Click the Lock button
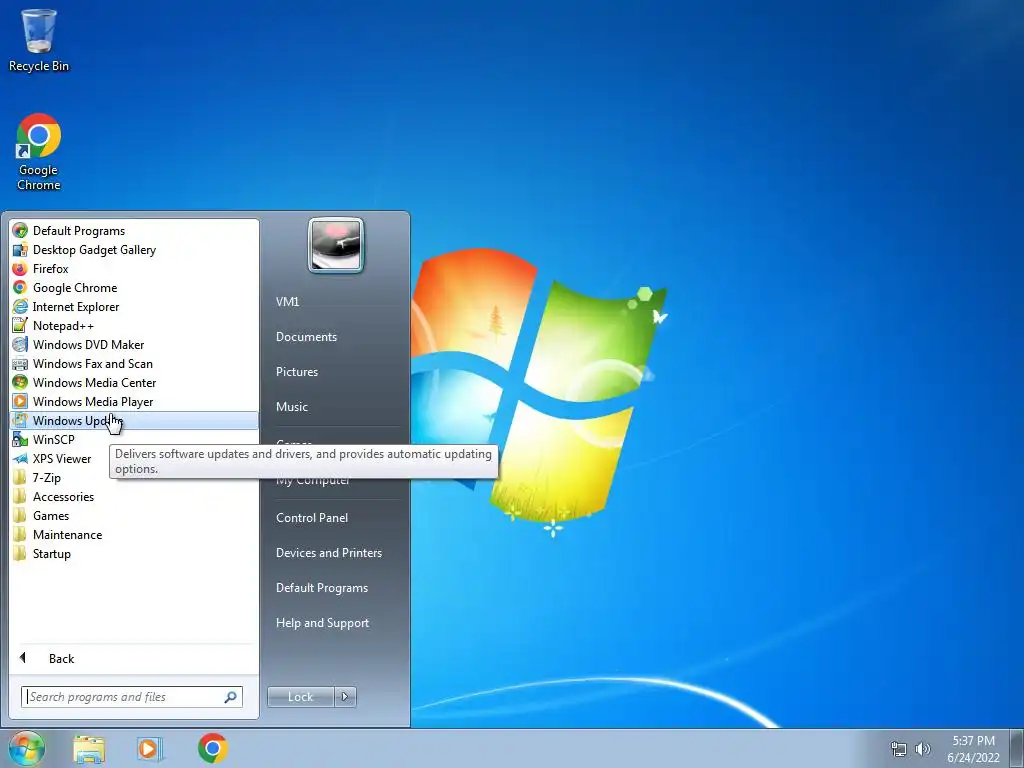This screenshot has height=768, width=1024. pyautogui.click(x=300, y=697)
